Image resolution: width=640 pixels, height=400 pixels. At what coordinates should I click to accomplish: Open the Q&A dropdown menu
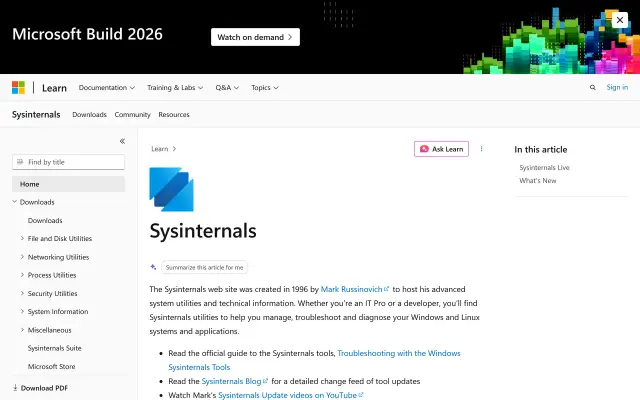(227, 88)
